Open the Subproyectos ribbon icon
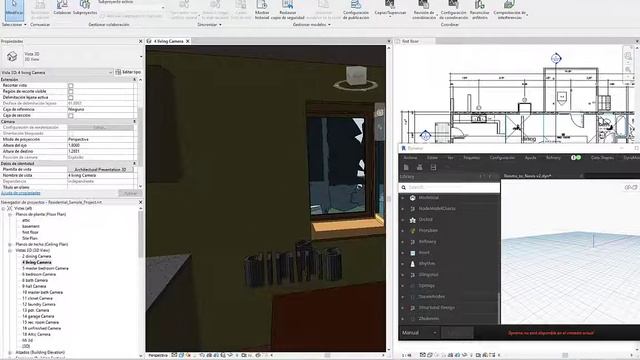 pos(85,7)
